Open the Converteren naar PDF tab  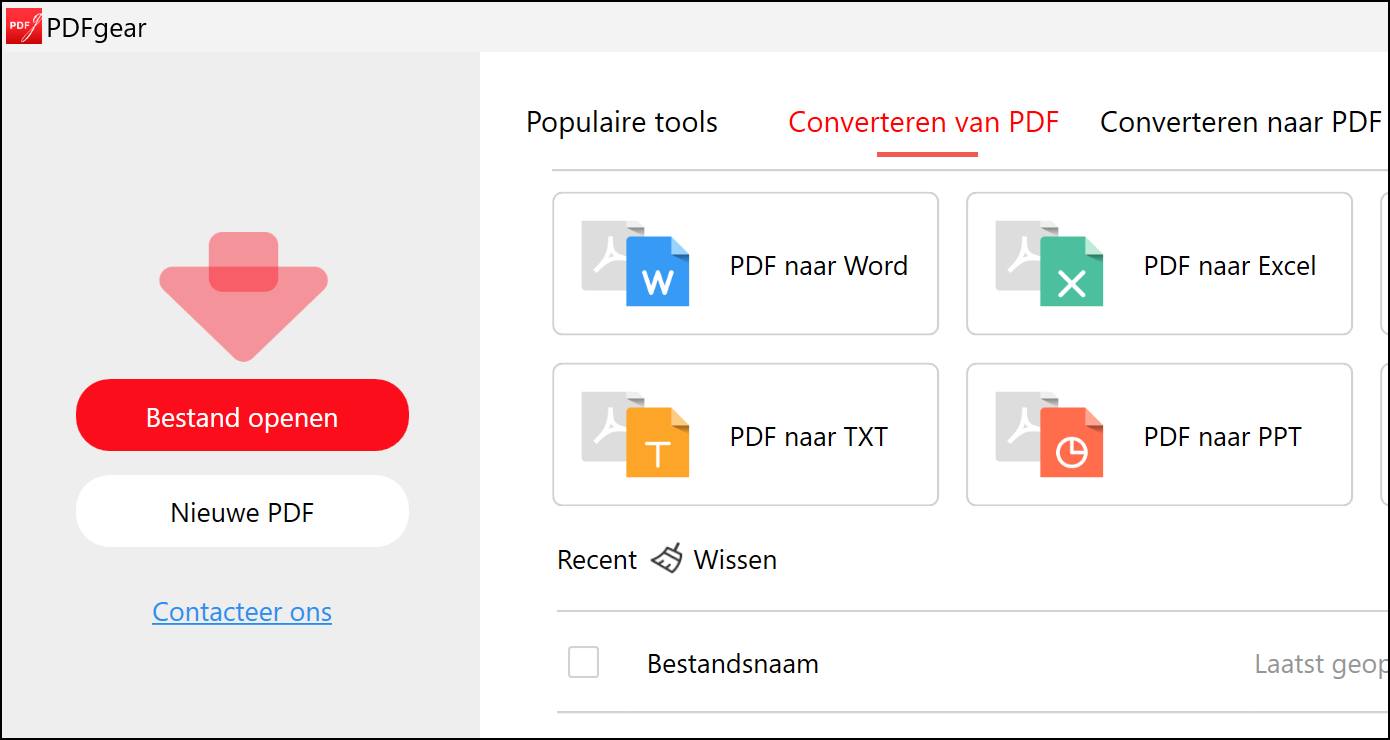pyautogui.click(x=1240, y=122)
